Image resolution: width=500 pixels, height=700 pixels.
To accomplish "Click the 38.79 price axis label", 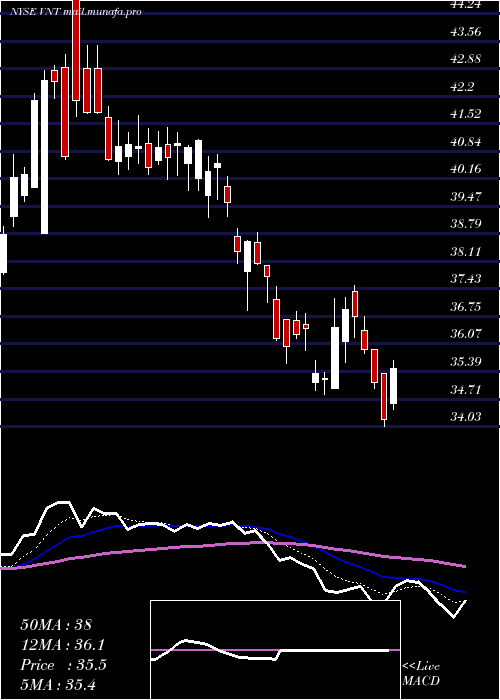I will point(466,224).
